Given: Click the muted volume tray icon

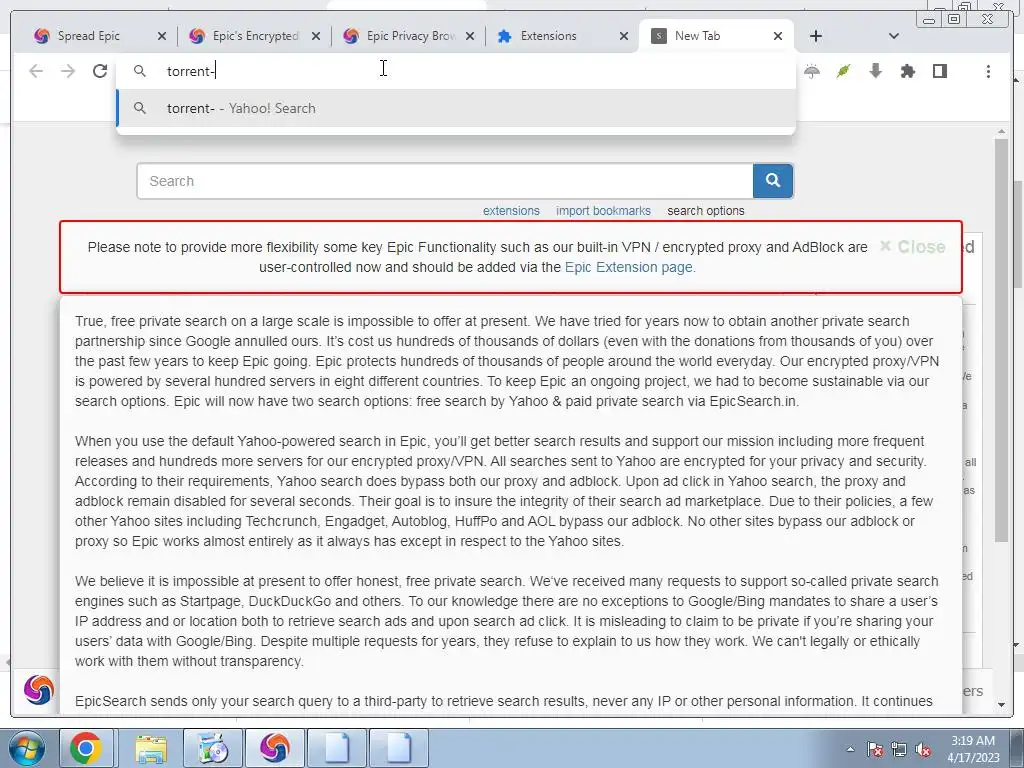Looking at the screenshot, I should coord(923,749).
